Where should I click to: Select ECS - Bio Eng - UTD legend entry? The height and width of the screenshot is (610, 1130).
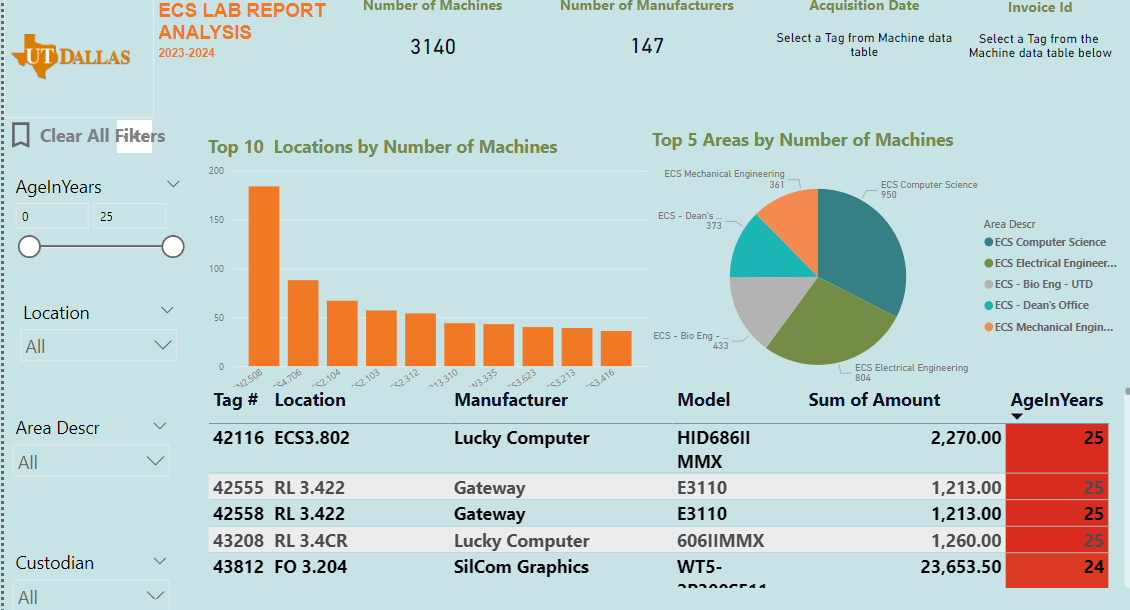pyautogui.click(x=1038, y=284)
